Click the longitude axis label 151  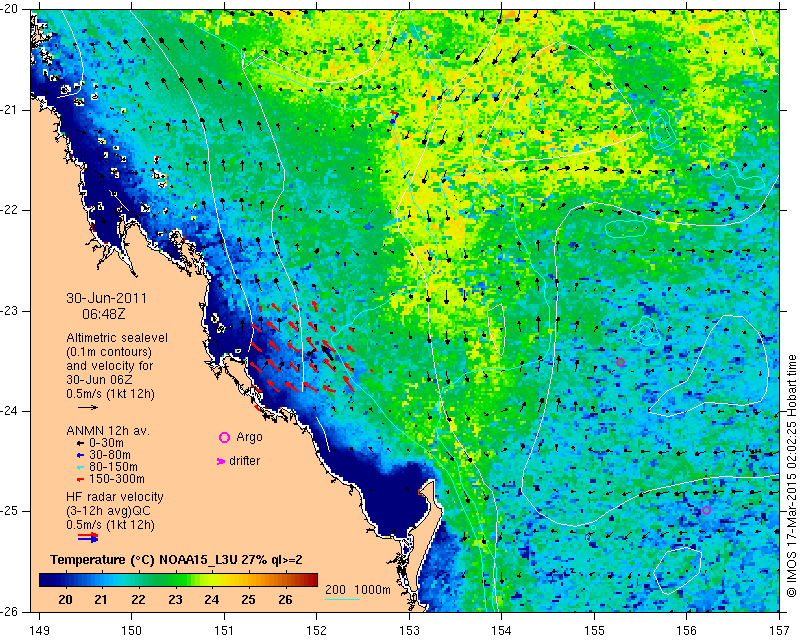tap(224, 631)
